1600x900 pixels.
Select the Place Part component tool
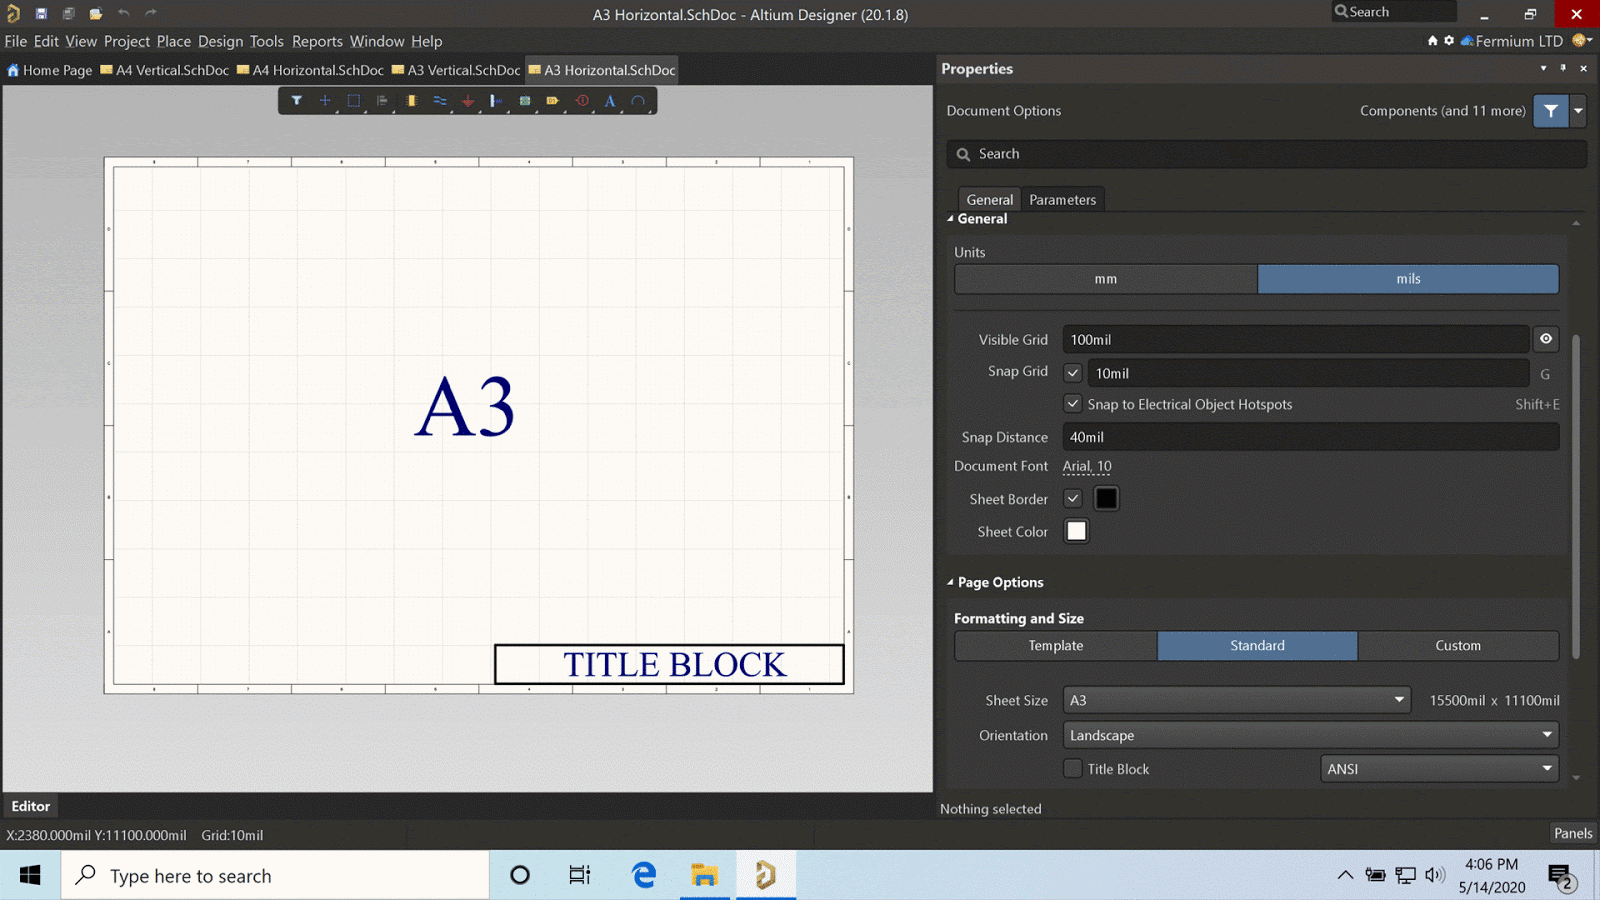411,101
